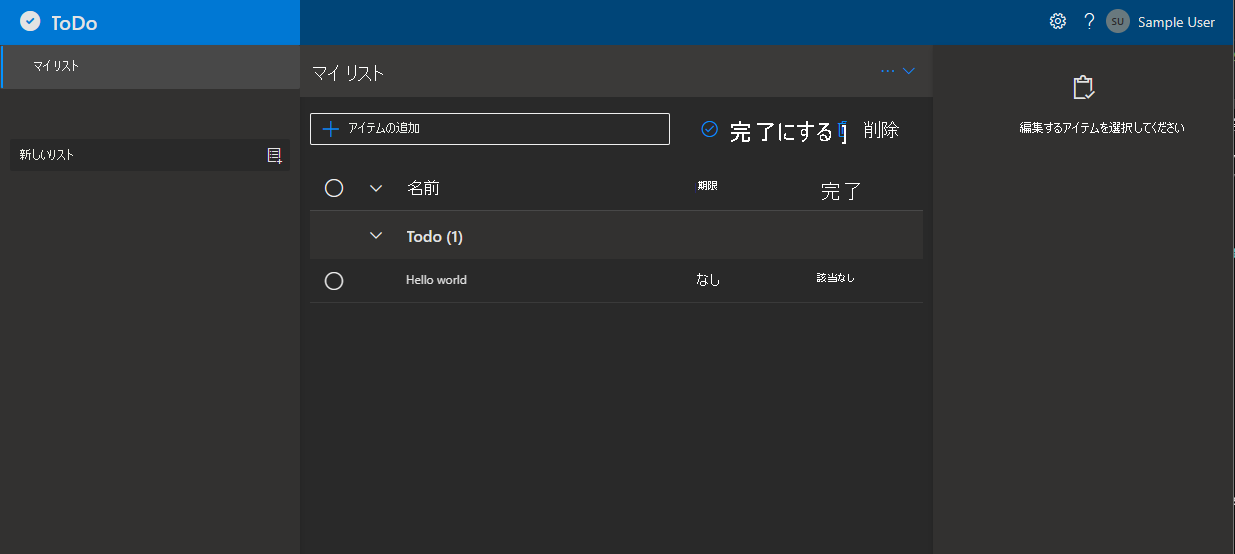1235x554 pixels.
Task: Collapse the Todo (1) group chevron
Action: click(x=376, y=236)
